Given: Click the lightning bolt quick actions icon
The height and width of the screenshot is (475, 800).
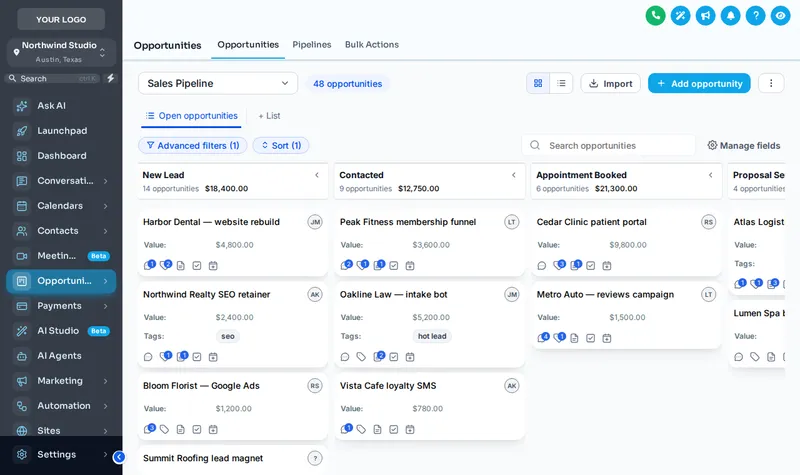Looking at the screenshot, I should pos(110,78).
